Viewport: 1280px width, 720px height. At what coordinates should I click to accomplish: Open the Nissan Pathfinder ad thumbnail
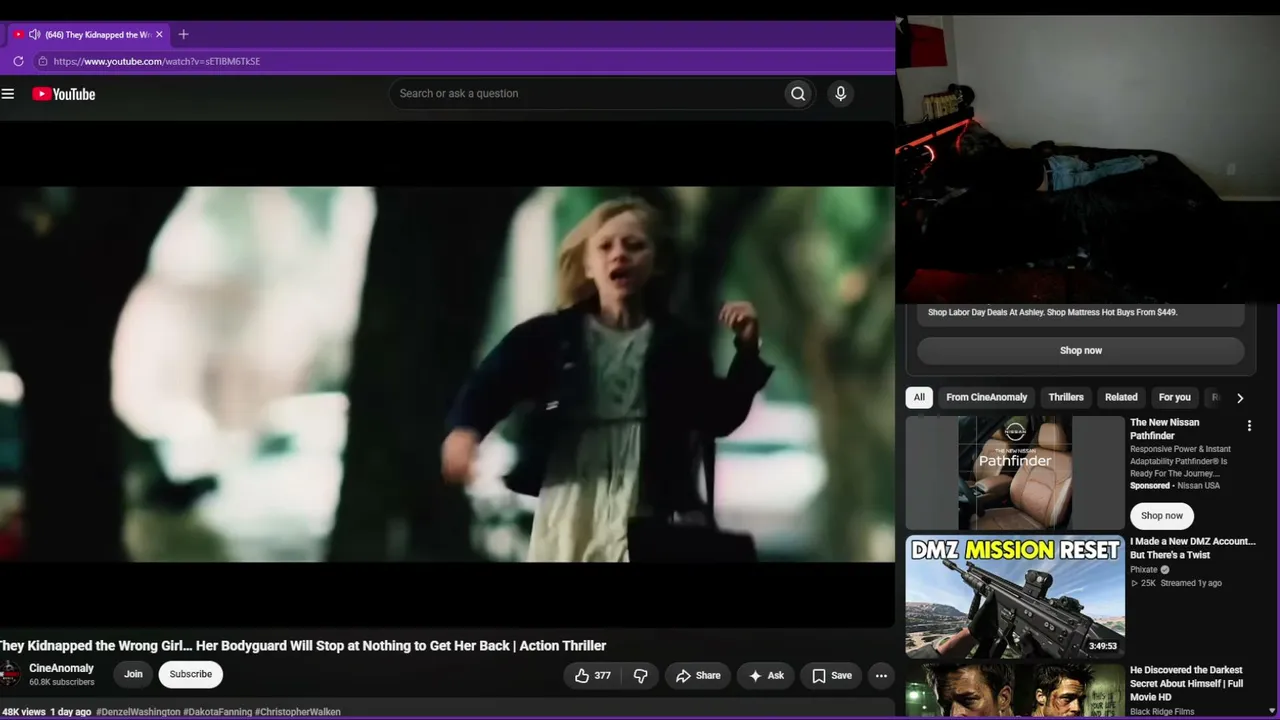pos(1015,473)
